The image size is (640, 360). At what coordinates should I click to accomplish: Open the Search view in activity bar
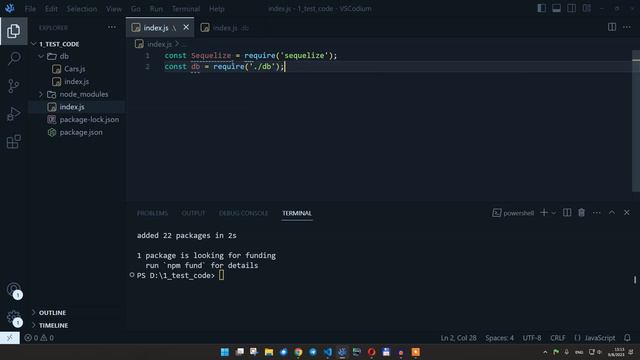pyautogui.click(x=13, y=58)
